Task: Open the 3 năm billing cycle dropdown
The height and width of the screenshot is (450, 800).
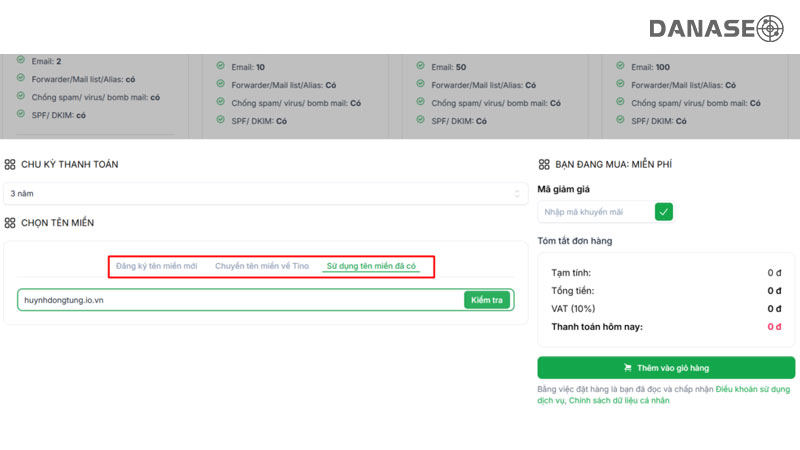Action: 265,193
